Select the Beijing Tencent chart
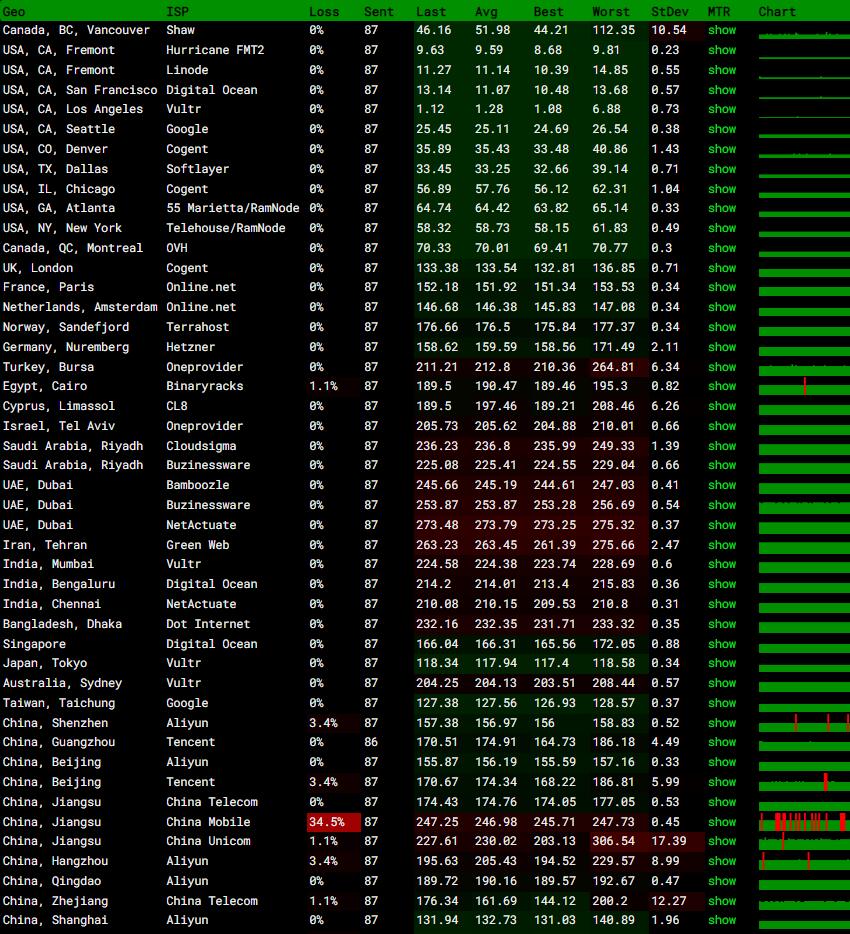The height and width of the screenshot is (934, 850). tap(804, 782)
